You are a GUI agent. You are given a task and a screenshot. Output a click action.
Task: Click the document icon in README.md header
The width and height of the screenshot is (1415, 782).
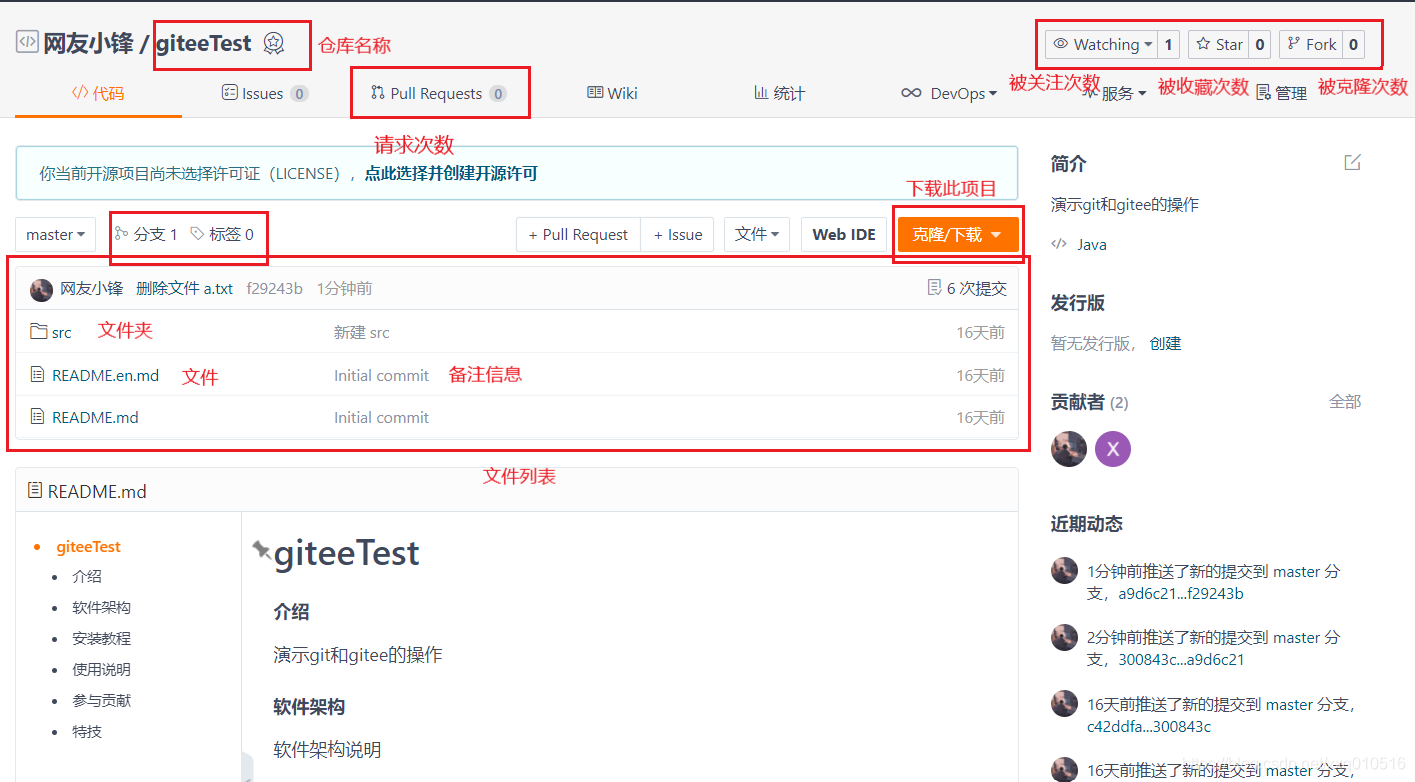coord(35,490)
